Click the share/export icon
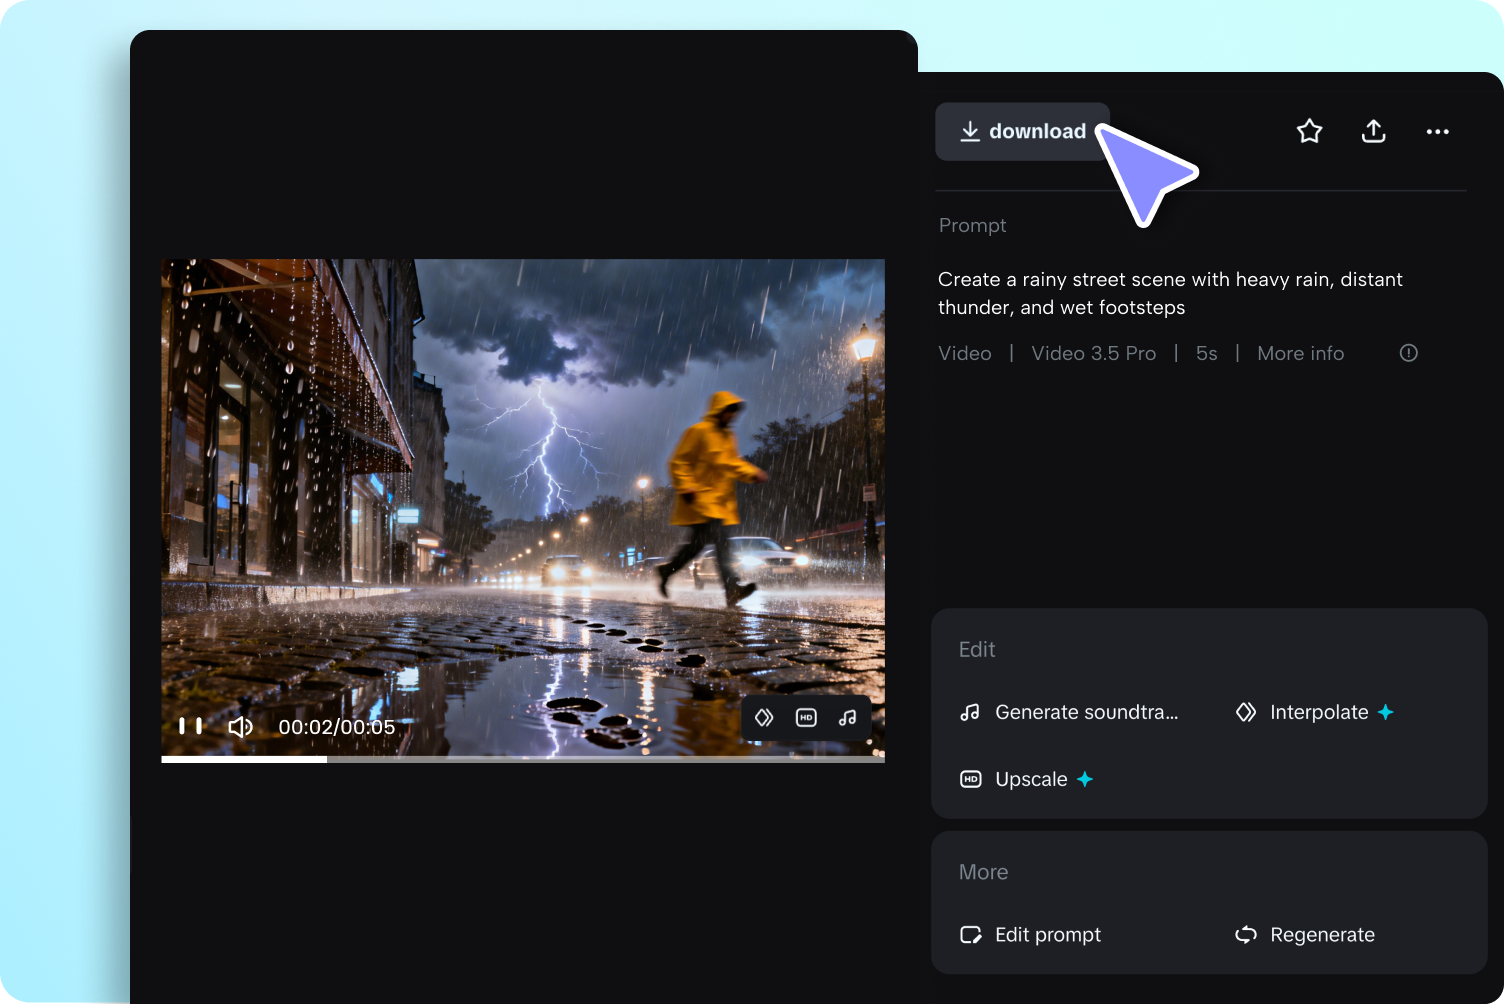The height and width of the screenshot is (1004, 1504). point(1373,131)
